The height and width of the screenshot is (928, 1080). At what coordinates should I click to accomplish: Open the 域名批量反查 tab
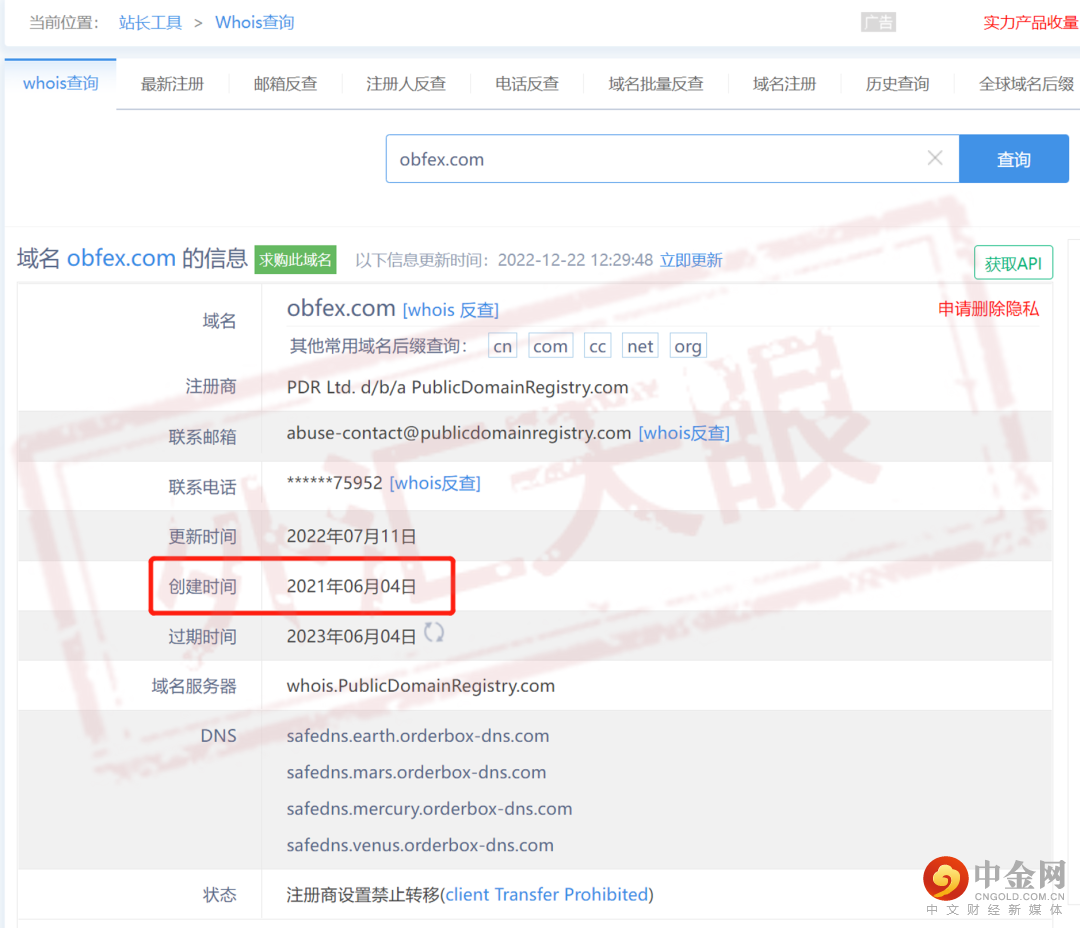[656, 84]
